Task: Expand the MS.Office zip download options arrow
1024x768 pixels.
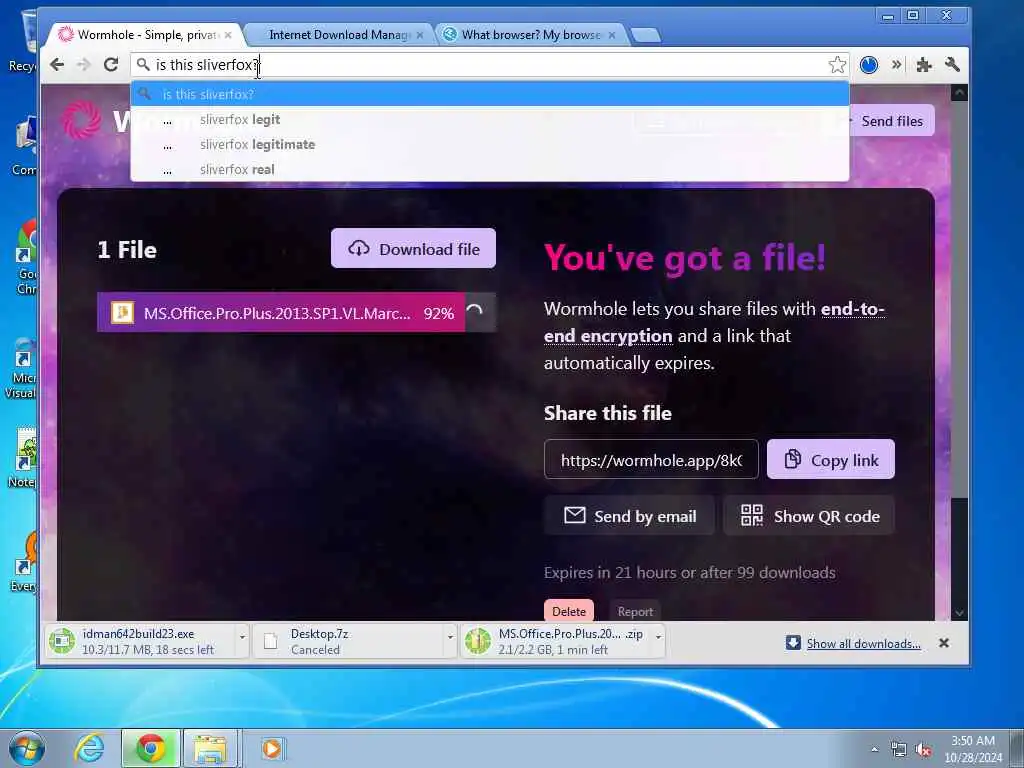Action: (658, 636)
